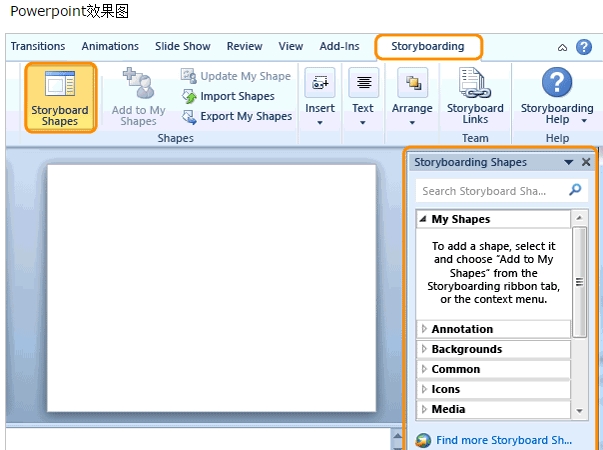603x450 pixels.
Task: Click the Import Shapes icon
Action: tap(189, 96)
